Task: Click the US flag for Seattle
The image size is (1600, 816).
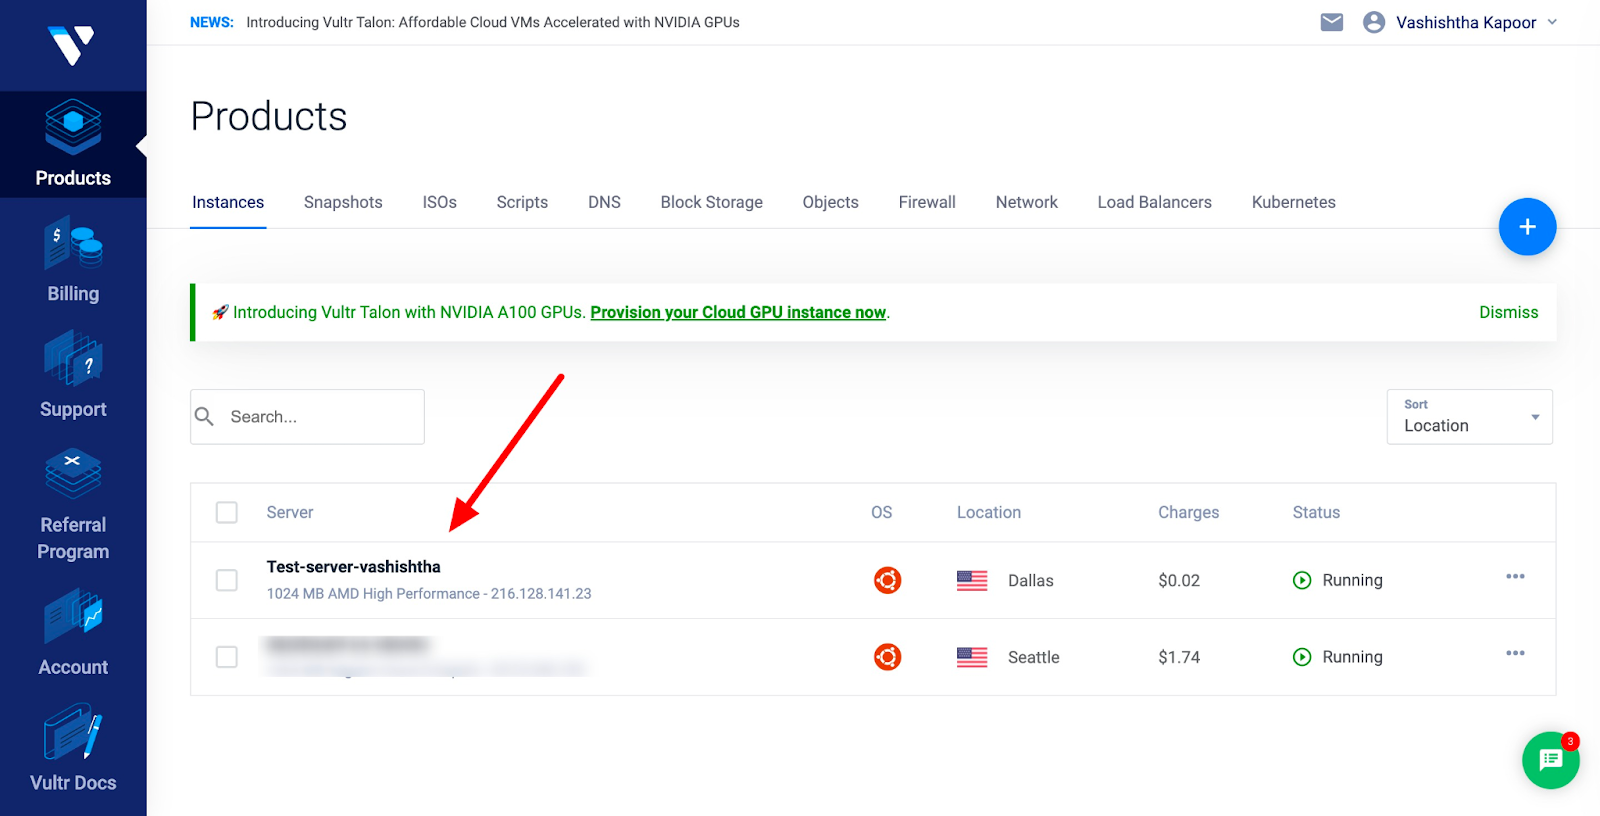Action: [972, 657]
